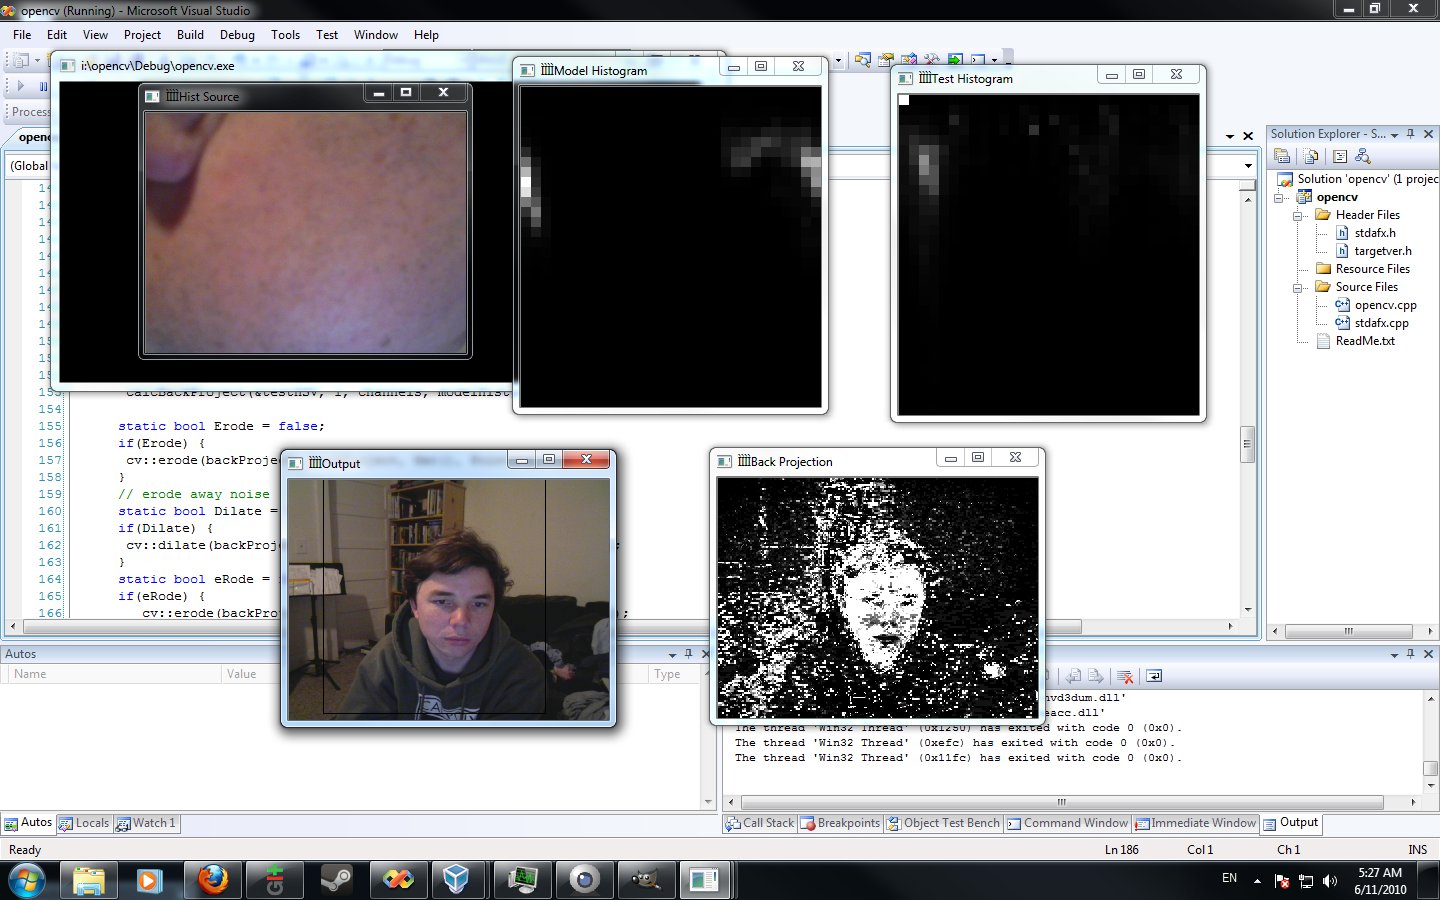The height and width of the screenshot is (900, 1440).
Task: Switch to the Autos tab
Action: (x=28, y=823)
